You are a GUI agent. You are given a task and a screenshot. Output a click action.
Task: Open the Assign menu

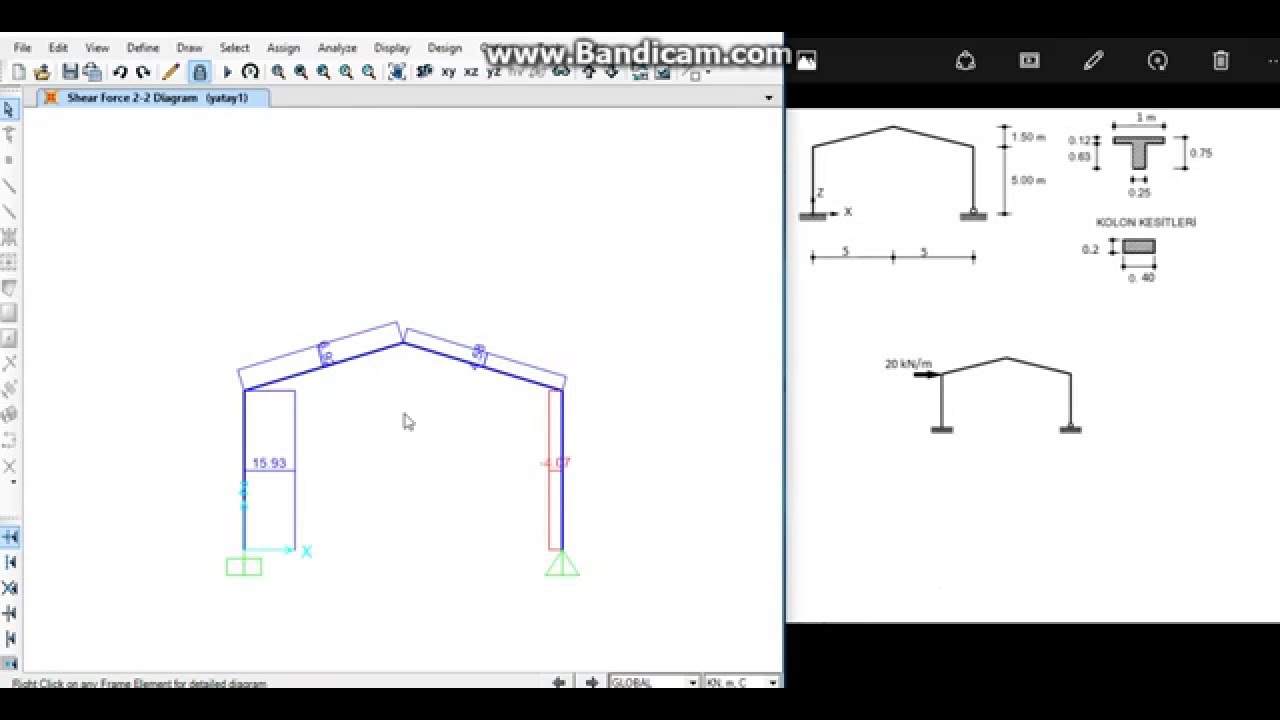coord(283,48)
